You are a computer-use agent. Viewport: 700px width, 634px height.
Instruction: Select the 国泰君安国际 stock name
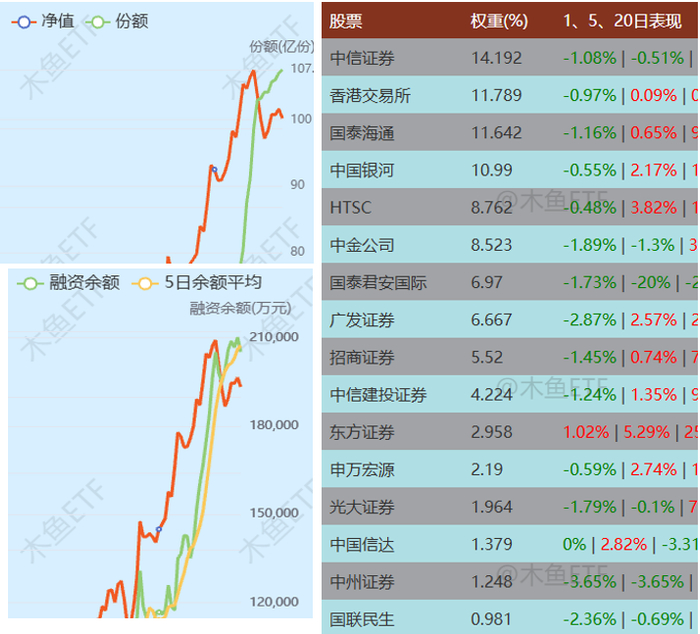(x=378, y=283)
